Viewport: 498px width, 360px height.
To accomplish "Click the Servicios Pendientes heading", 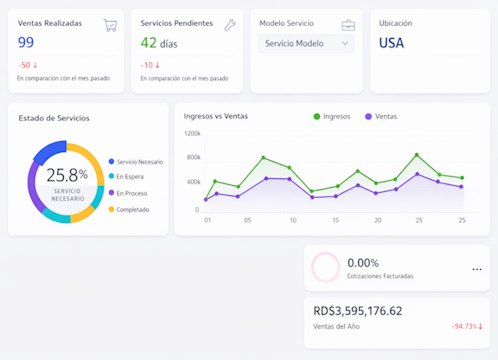I will [177, 23].
